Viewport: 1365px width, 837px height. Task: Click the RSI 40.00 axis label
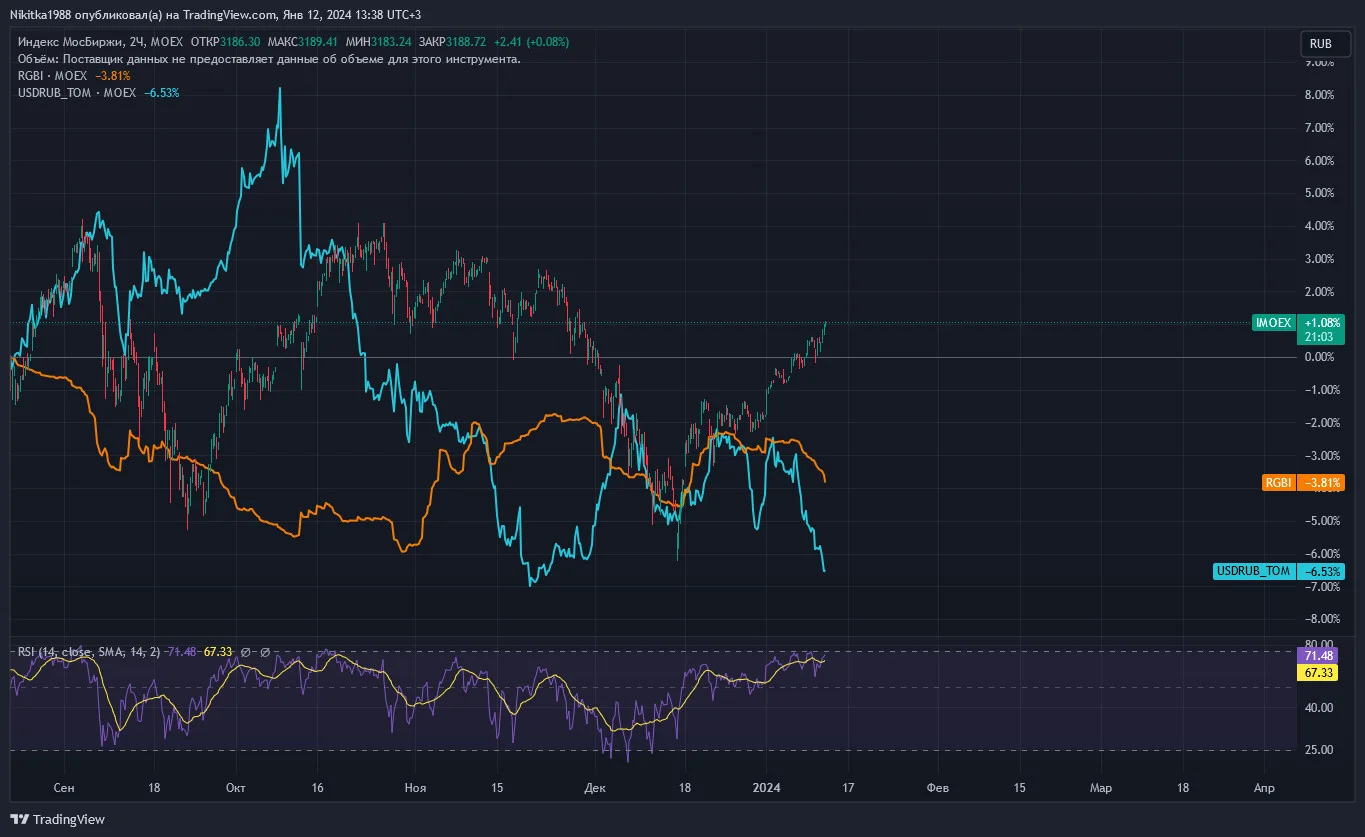(1320, 707)
